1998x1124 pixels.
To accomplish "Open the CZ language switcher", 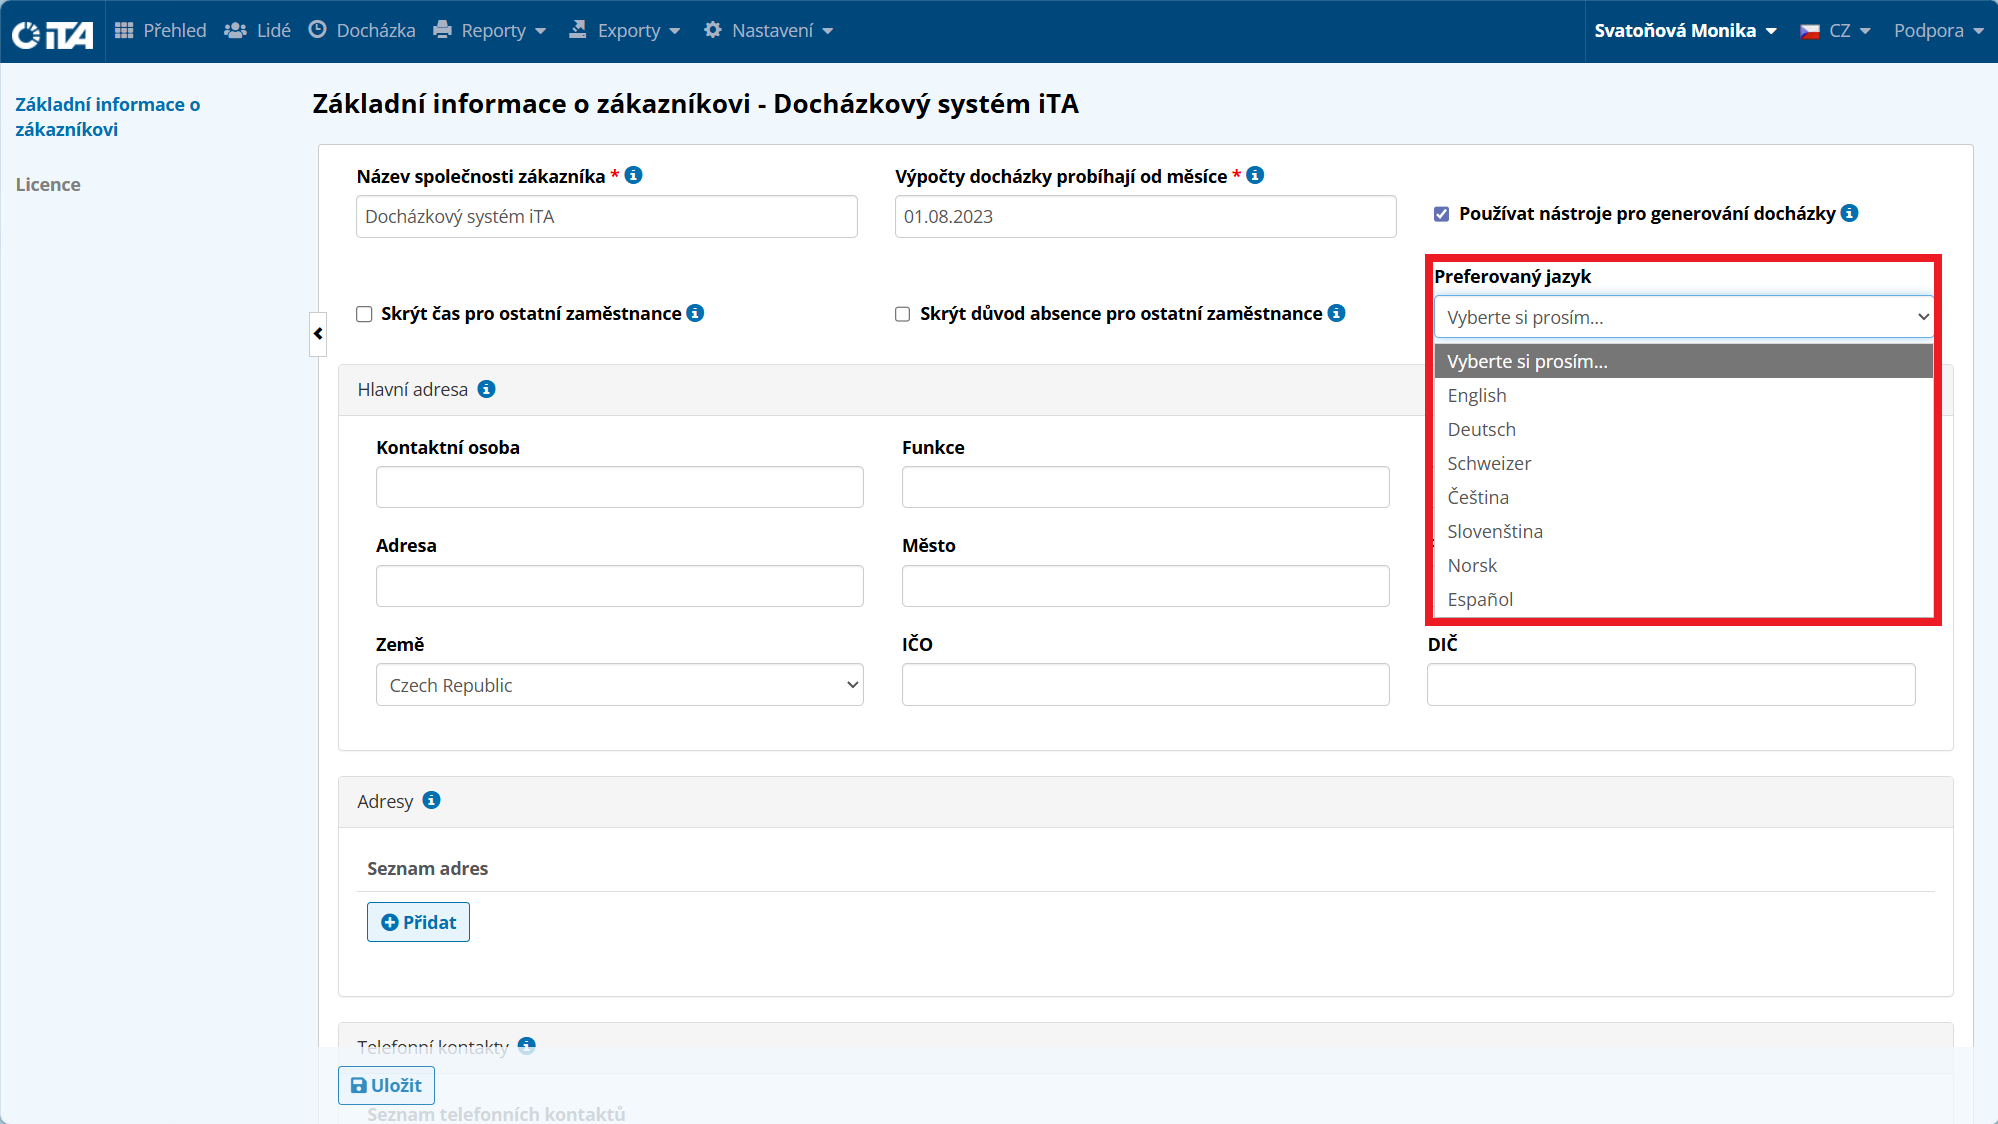I will [1835, 31].
